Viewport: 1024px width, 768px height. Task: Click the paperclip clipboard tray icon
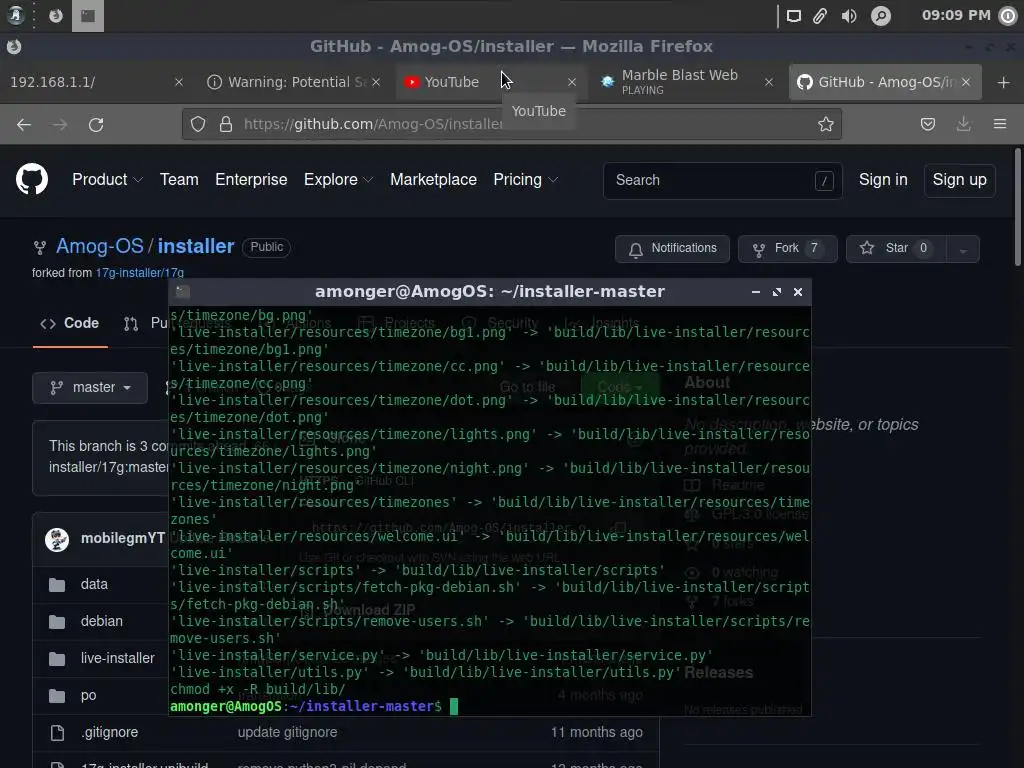[820, 16]
